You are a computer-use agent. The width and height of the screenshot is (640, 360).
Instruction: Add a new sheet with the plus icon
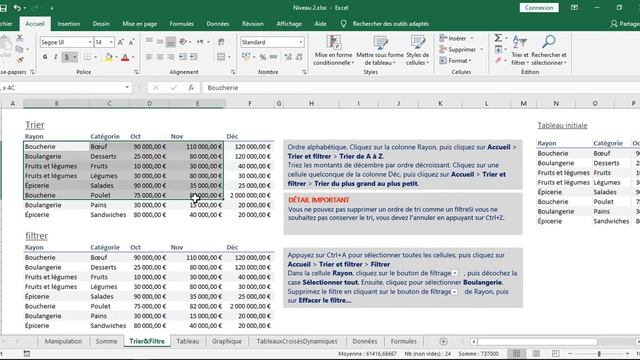pyautogui.click(x=443, y=341)
